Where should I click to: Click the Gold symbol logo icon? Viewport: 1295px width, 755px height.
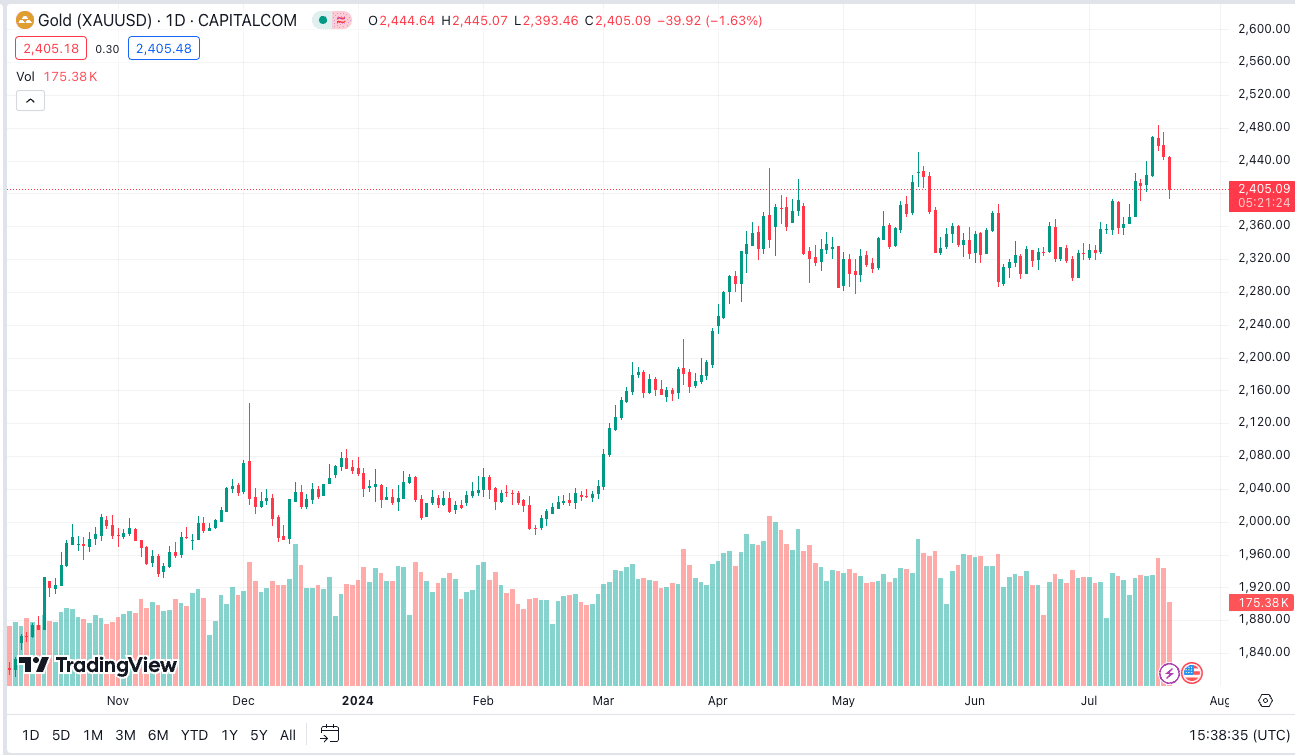pos(25,20)
